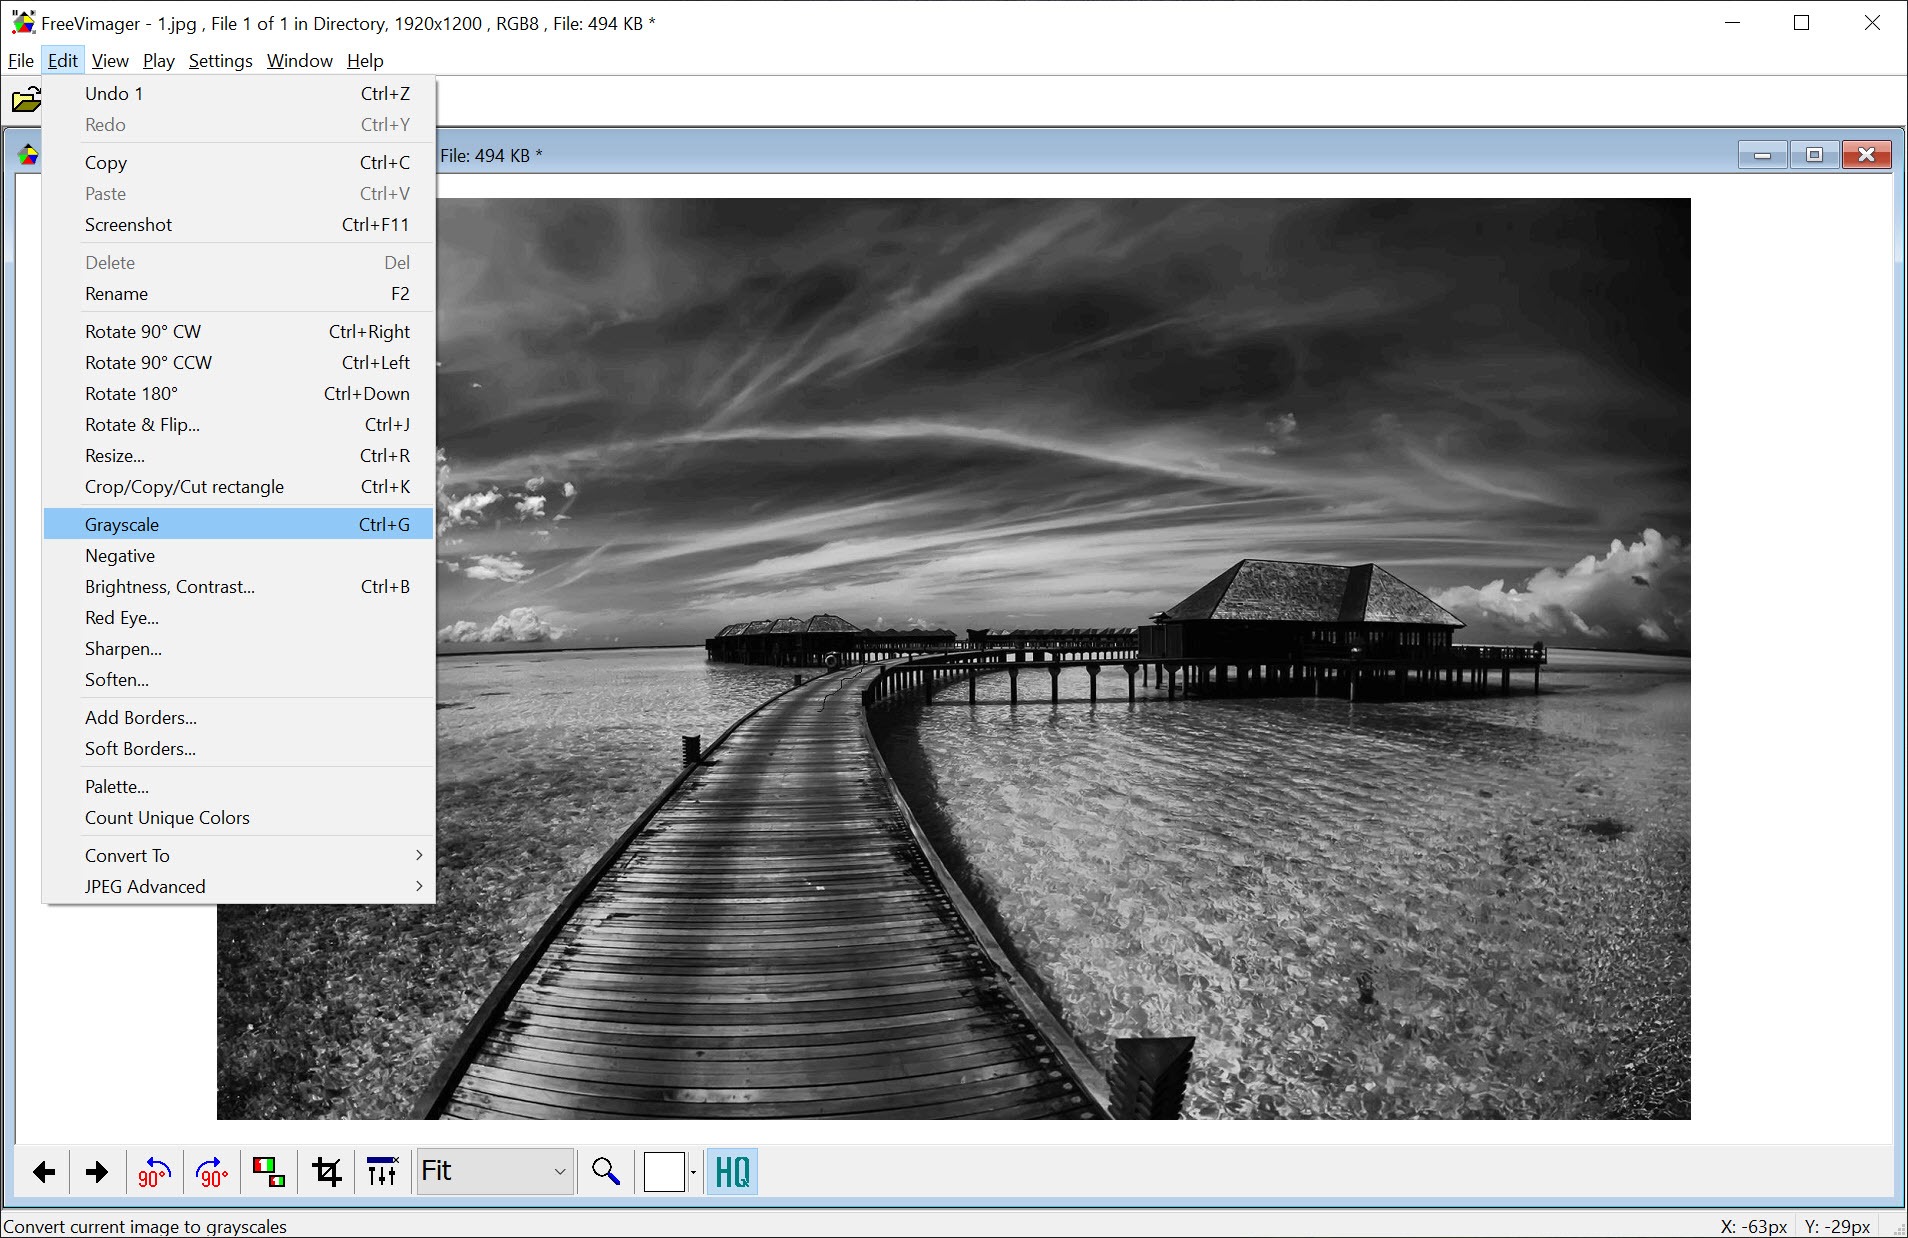Click the magnifier zoom icon
Screen dimensions: 1908x1238
(x=605, y=1172)
